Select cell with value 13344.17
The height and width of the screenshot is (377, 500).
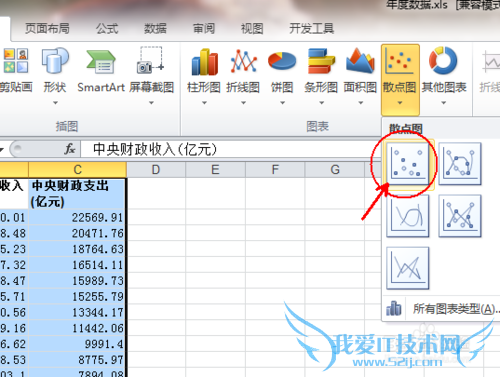77,312
